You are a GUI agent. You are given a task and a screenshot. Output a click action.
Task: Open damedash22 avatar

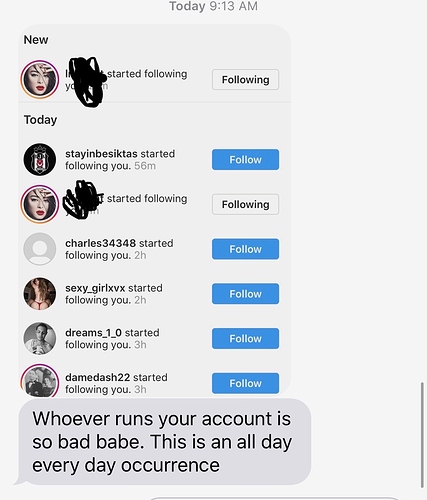[x=40, y=381]
